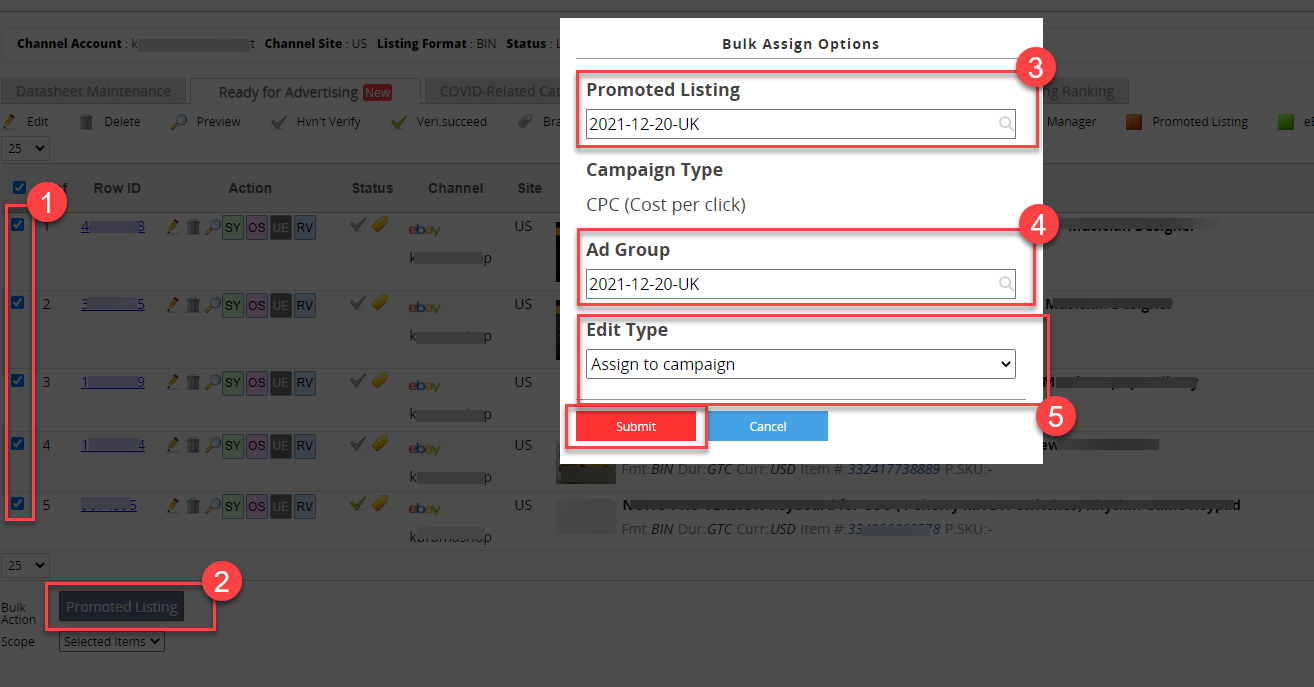Click the UE badge in row 3
This screenshot has height=687, width=1314.
coord(281,383)
